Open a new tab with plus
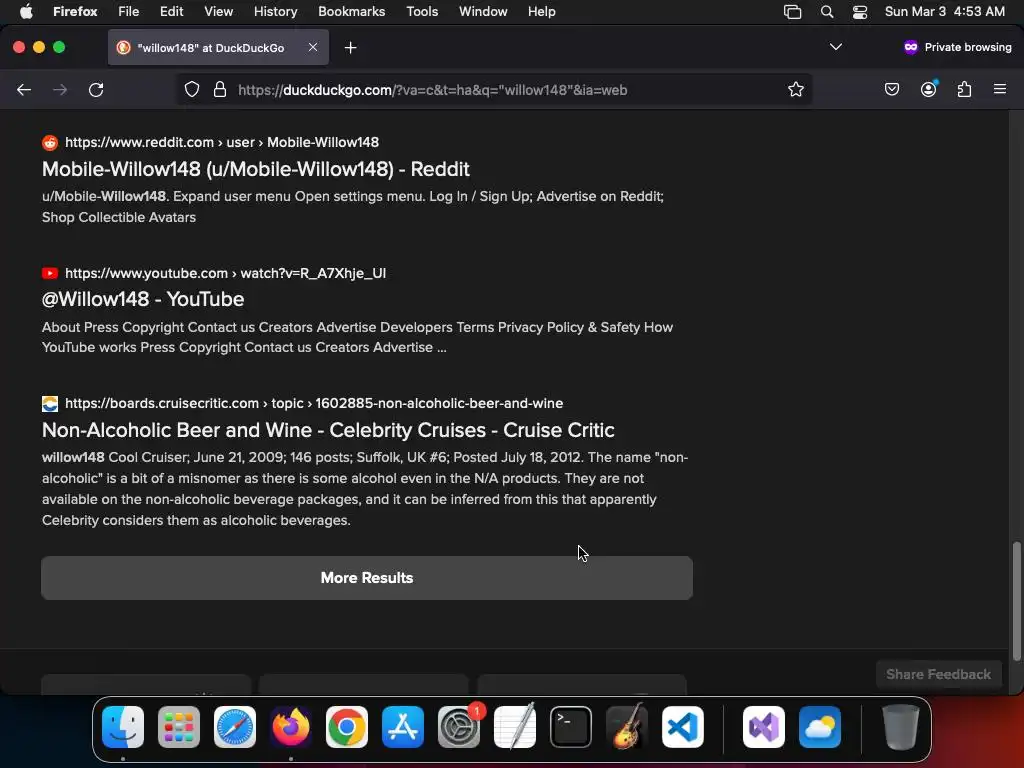 point(351,48)
